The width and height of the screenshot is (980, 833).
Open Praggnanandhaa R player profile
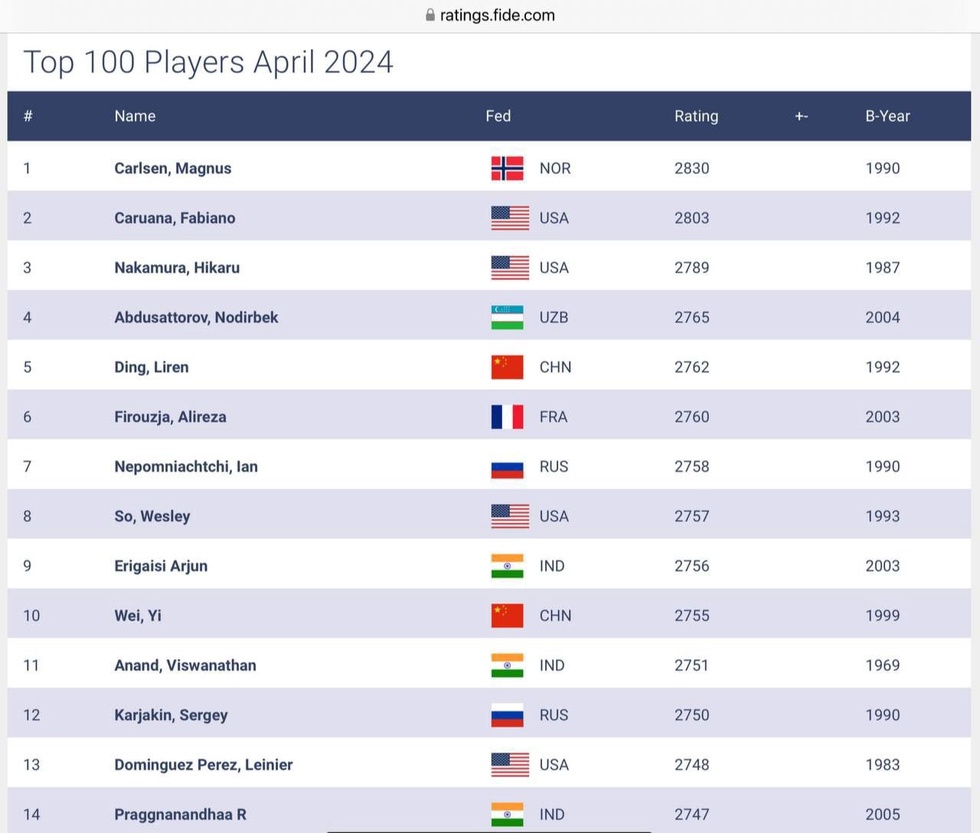(180, 814)
